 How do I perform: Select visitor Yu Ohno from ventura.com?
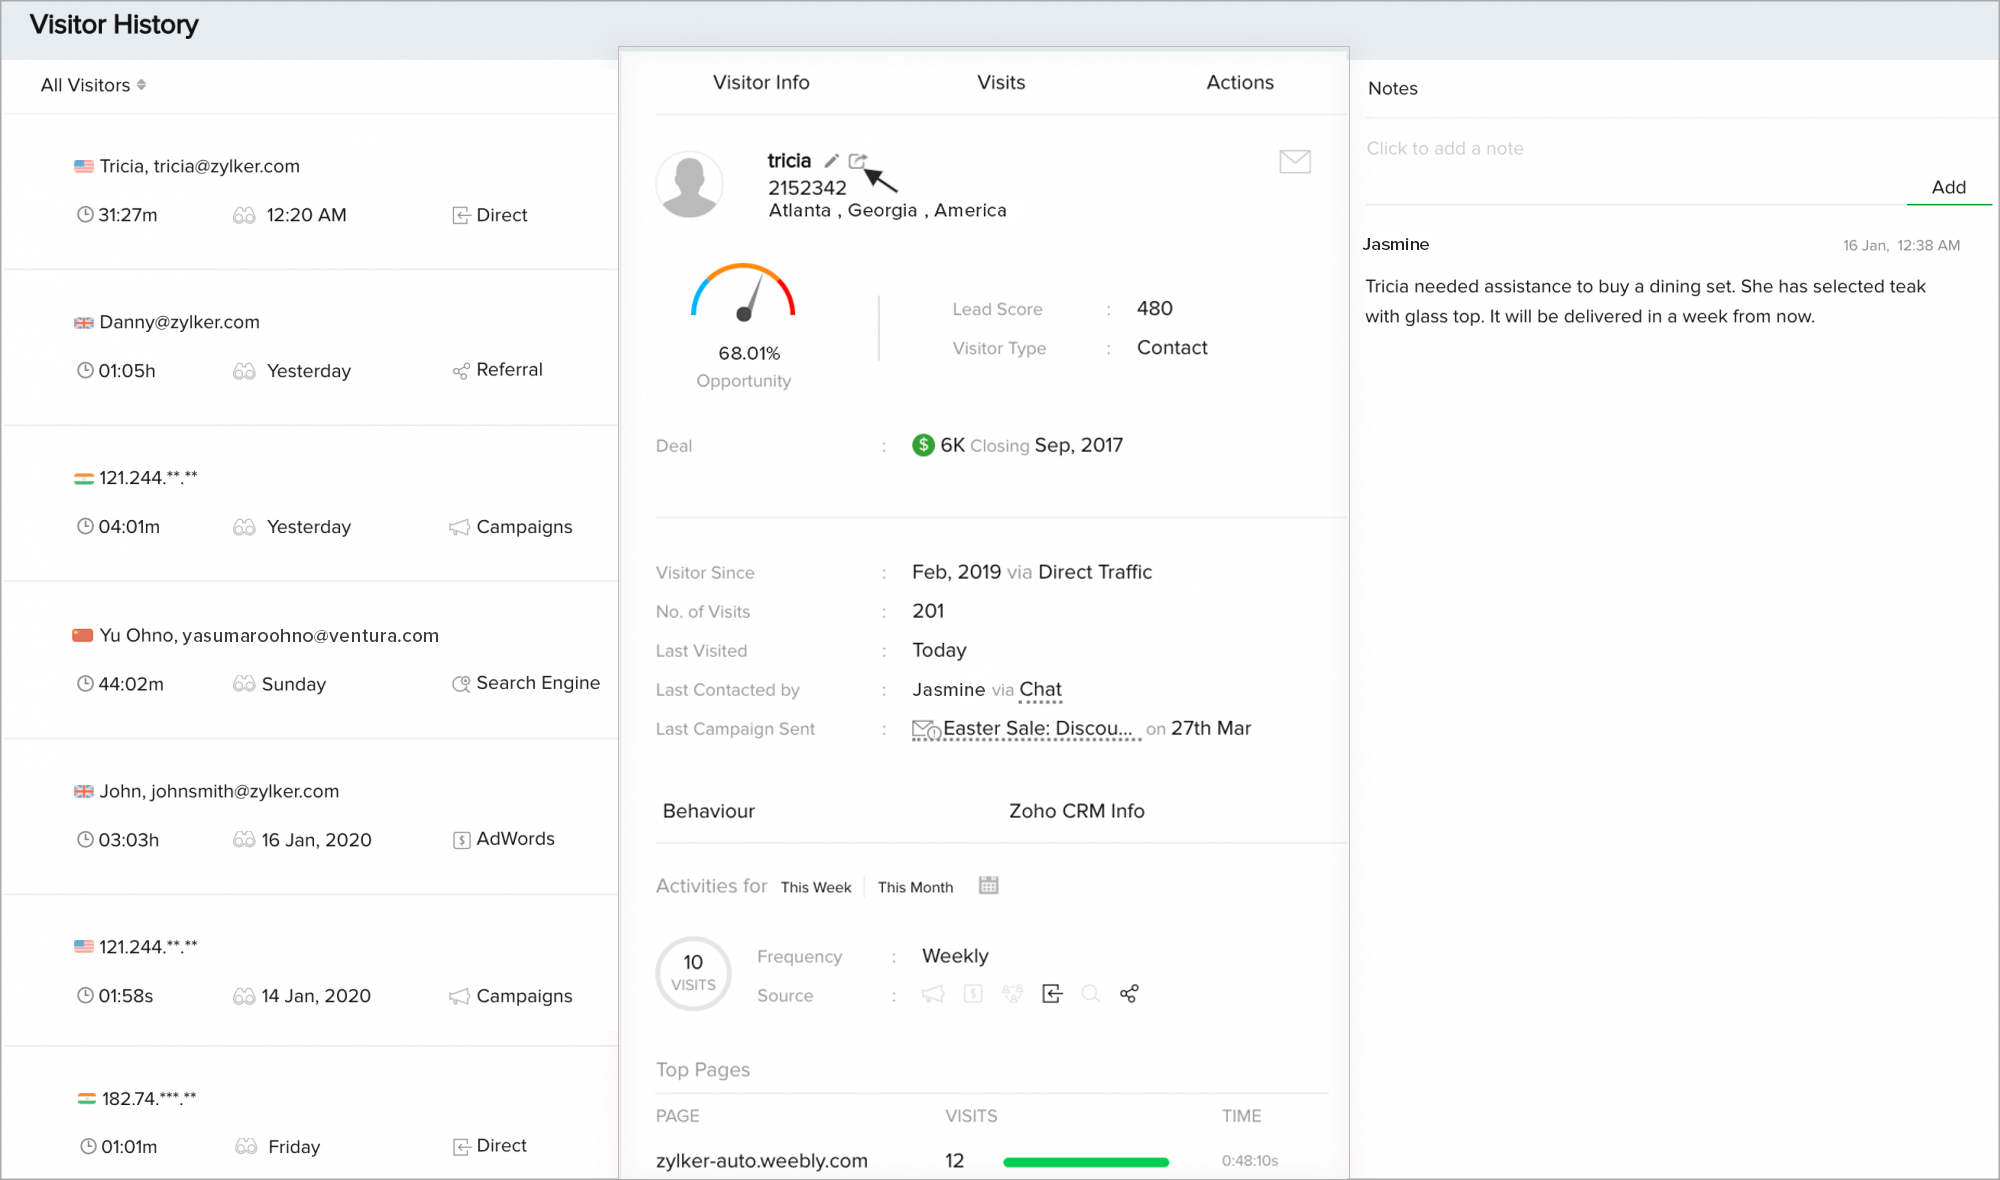(x=310, y=660)
